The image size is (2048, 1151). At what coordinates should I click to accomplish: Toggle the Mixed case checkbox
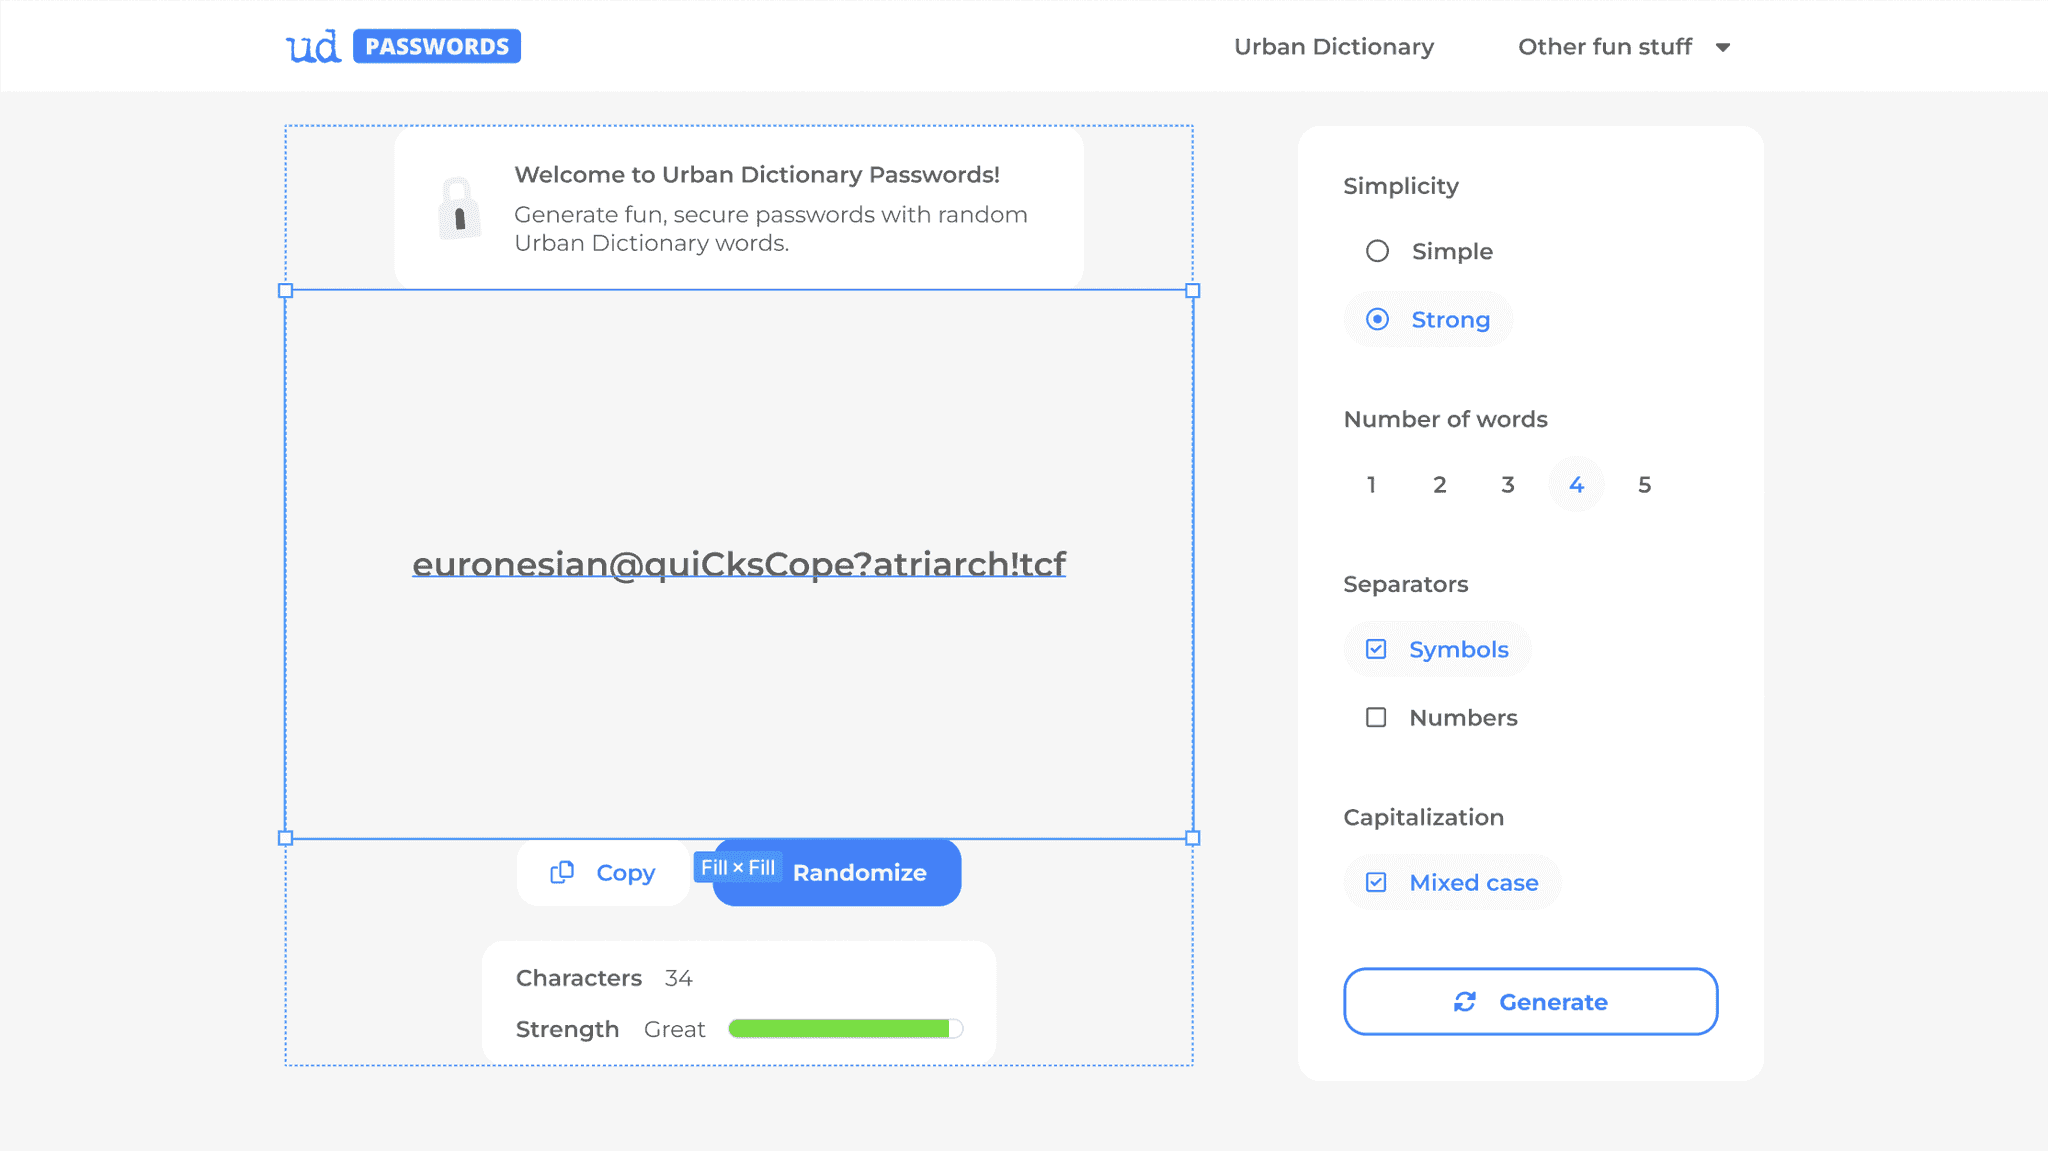(1376, 882)
